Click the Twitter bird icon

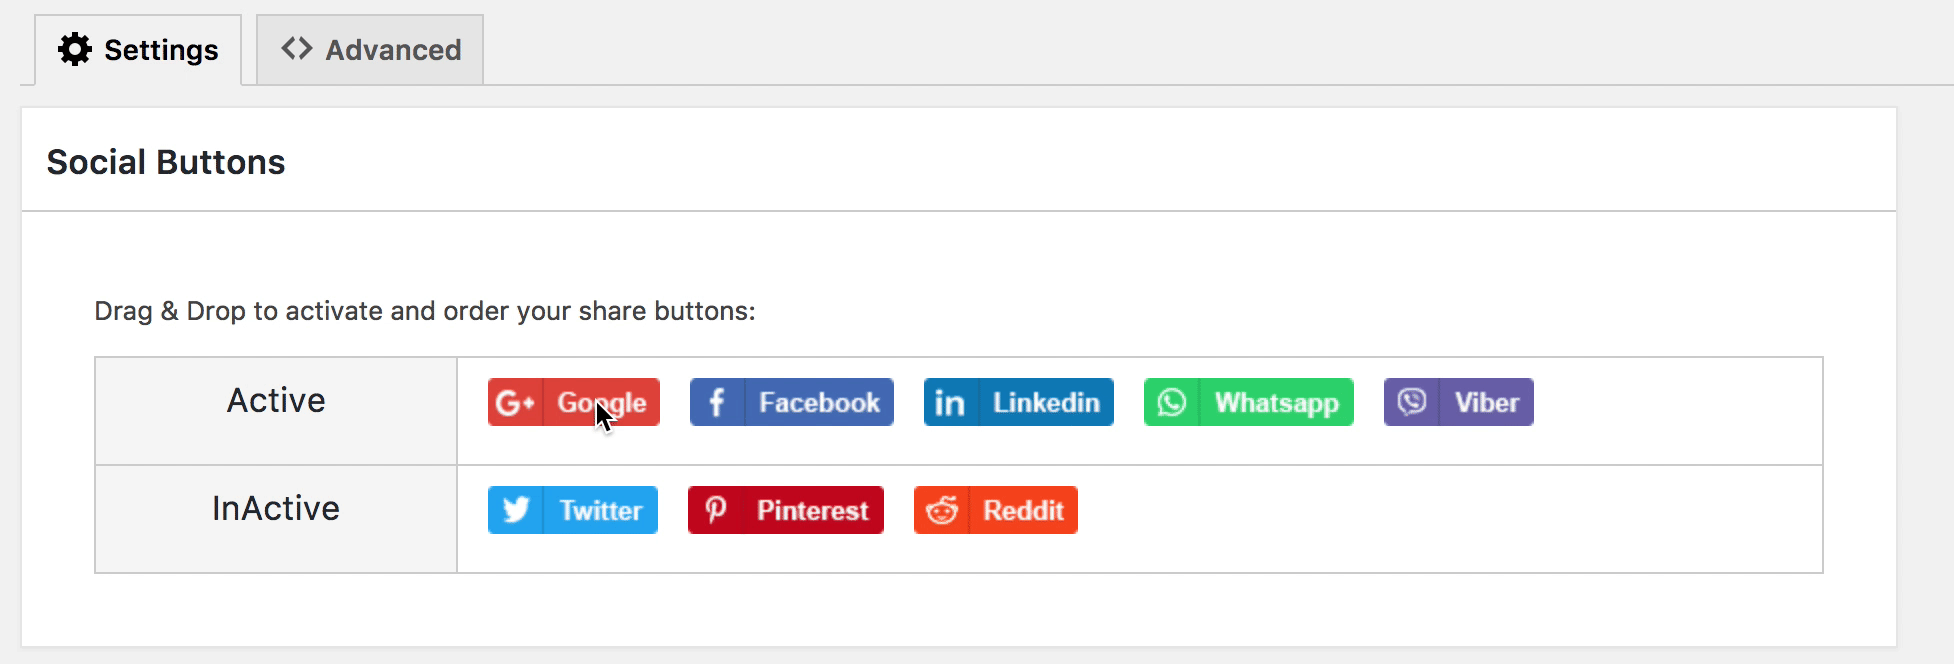pos(516,511)
